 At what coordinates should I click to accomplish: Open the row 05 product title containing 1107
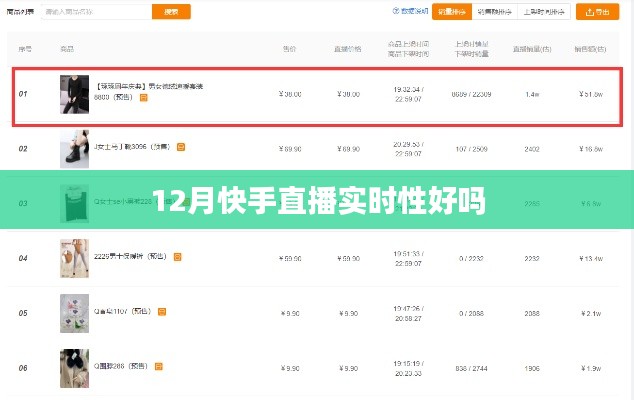[123, 311]
